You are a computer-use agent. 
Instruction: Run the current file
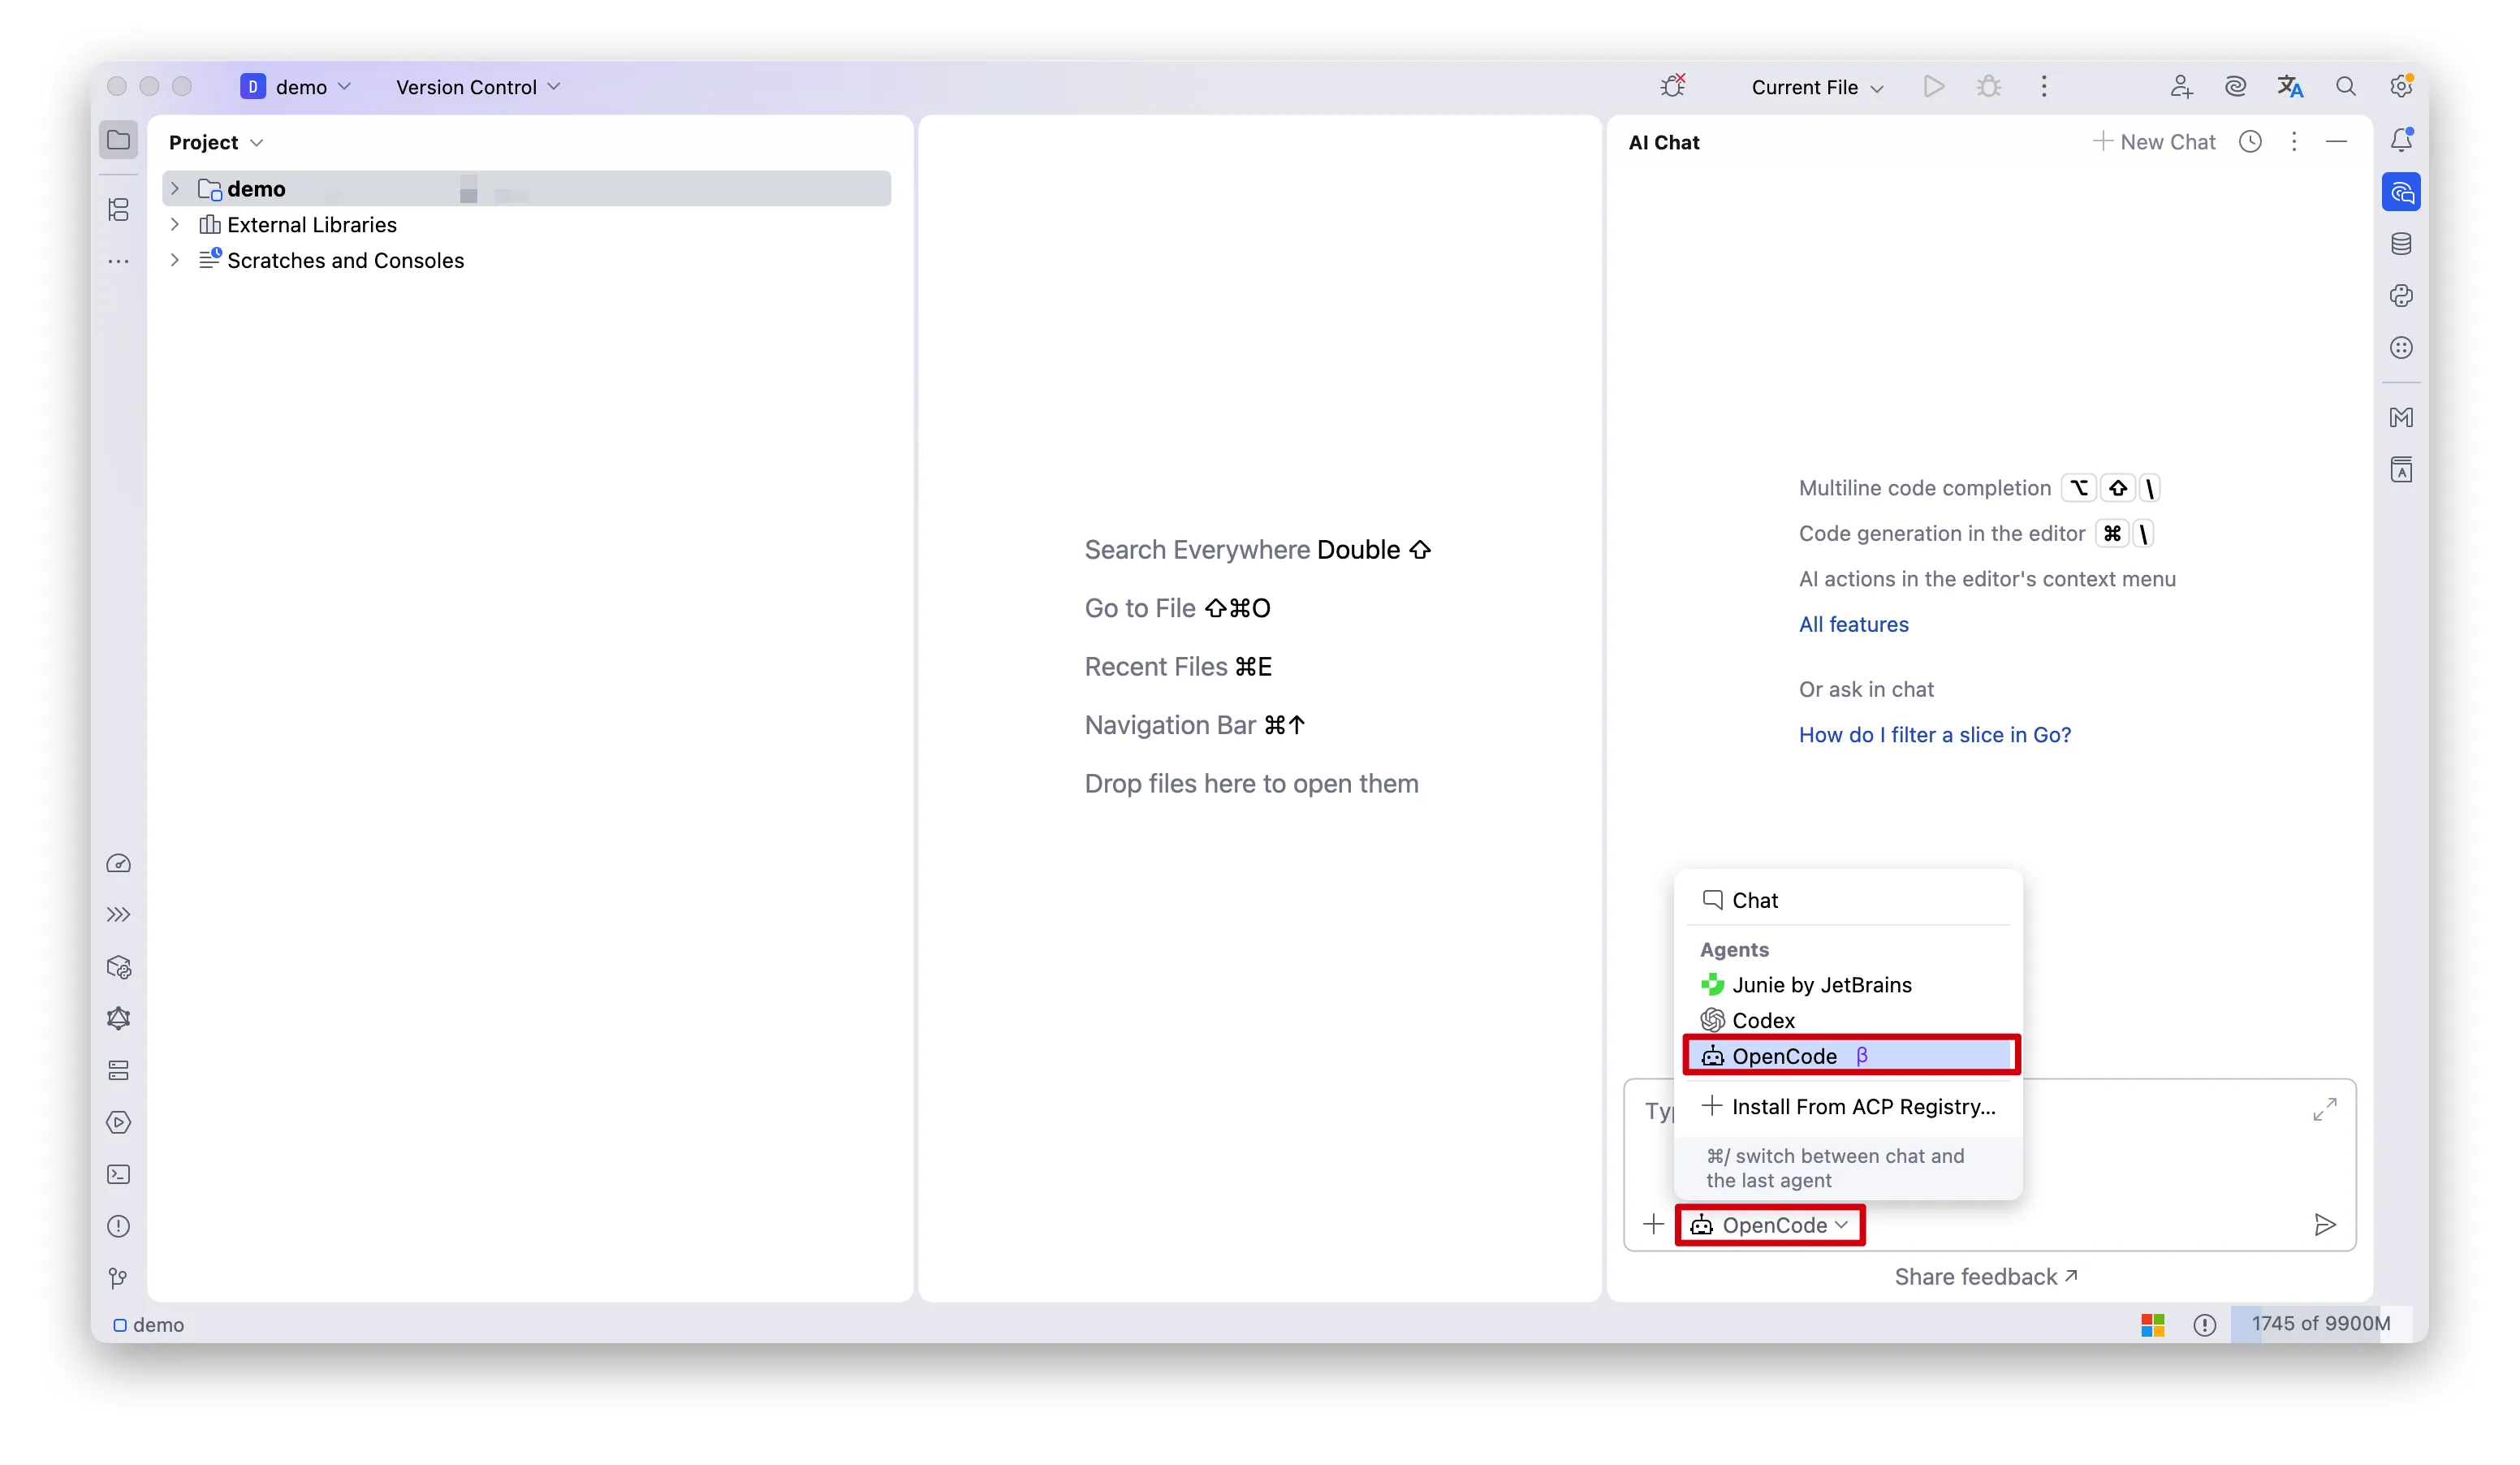click(x=1933, y=87)
